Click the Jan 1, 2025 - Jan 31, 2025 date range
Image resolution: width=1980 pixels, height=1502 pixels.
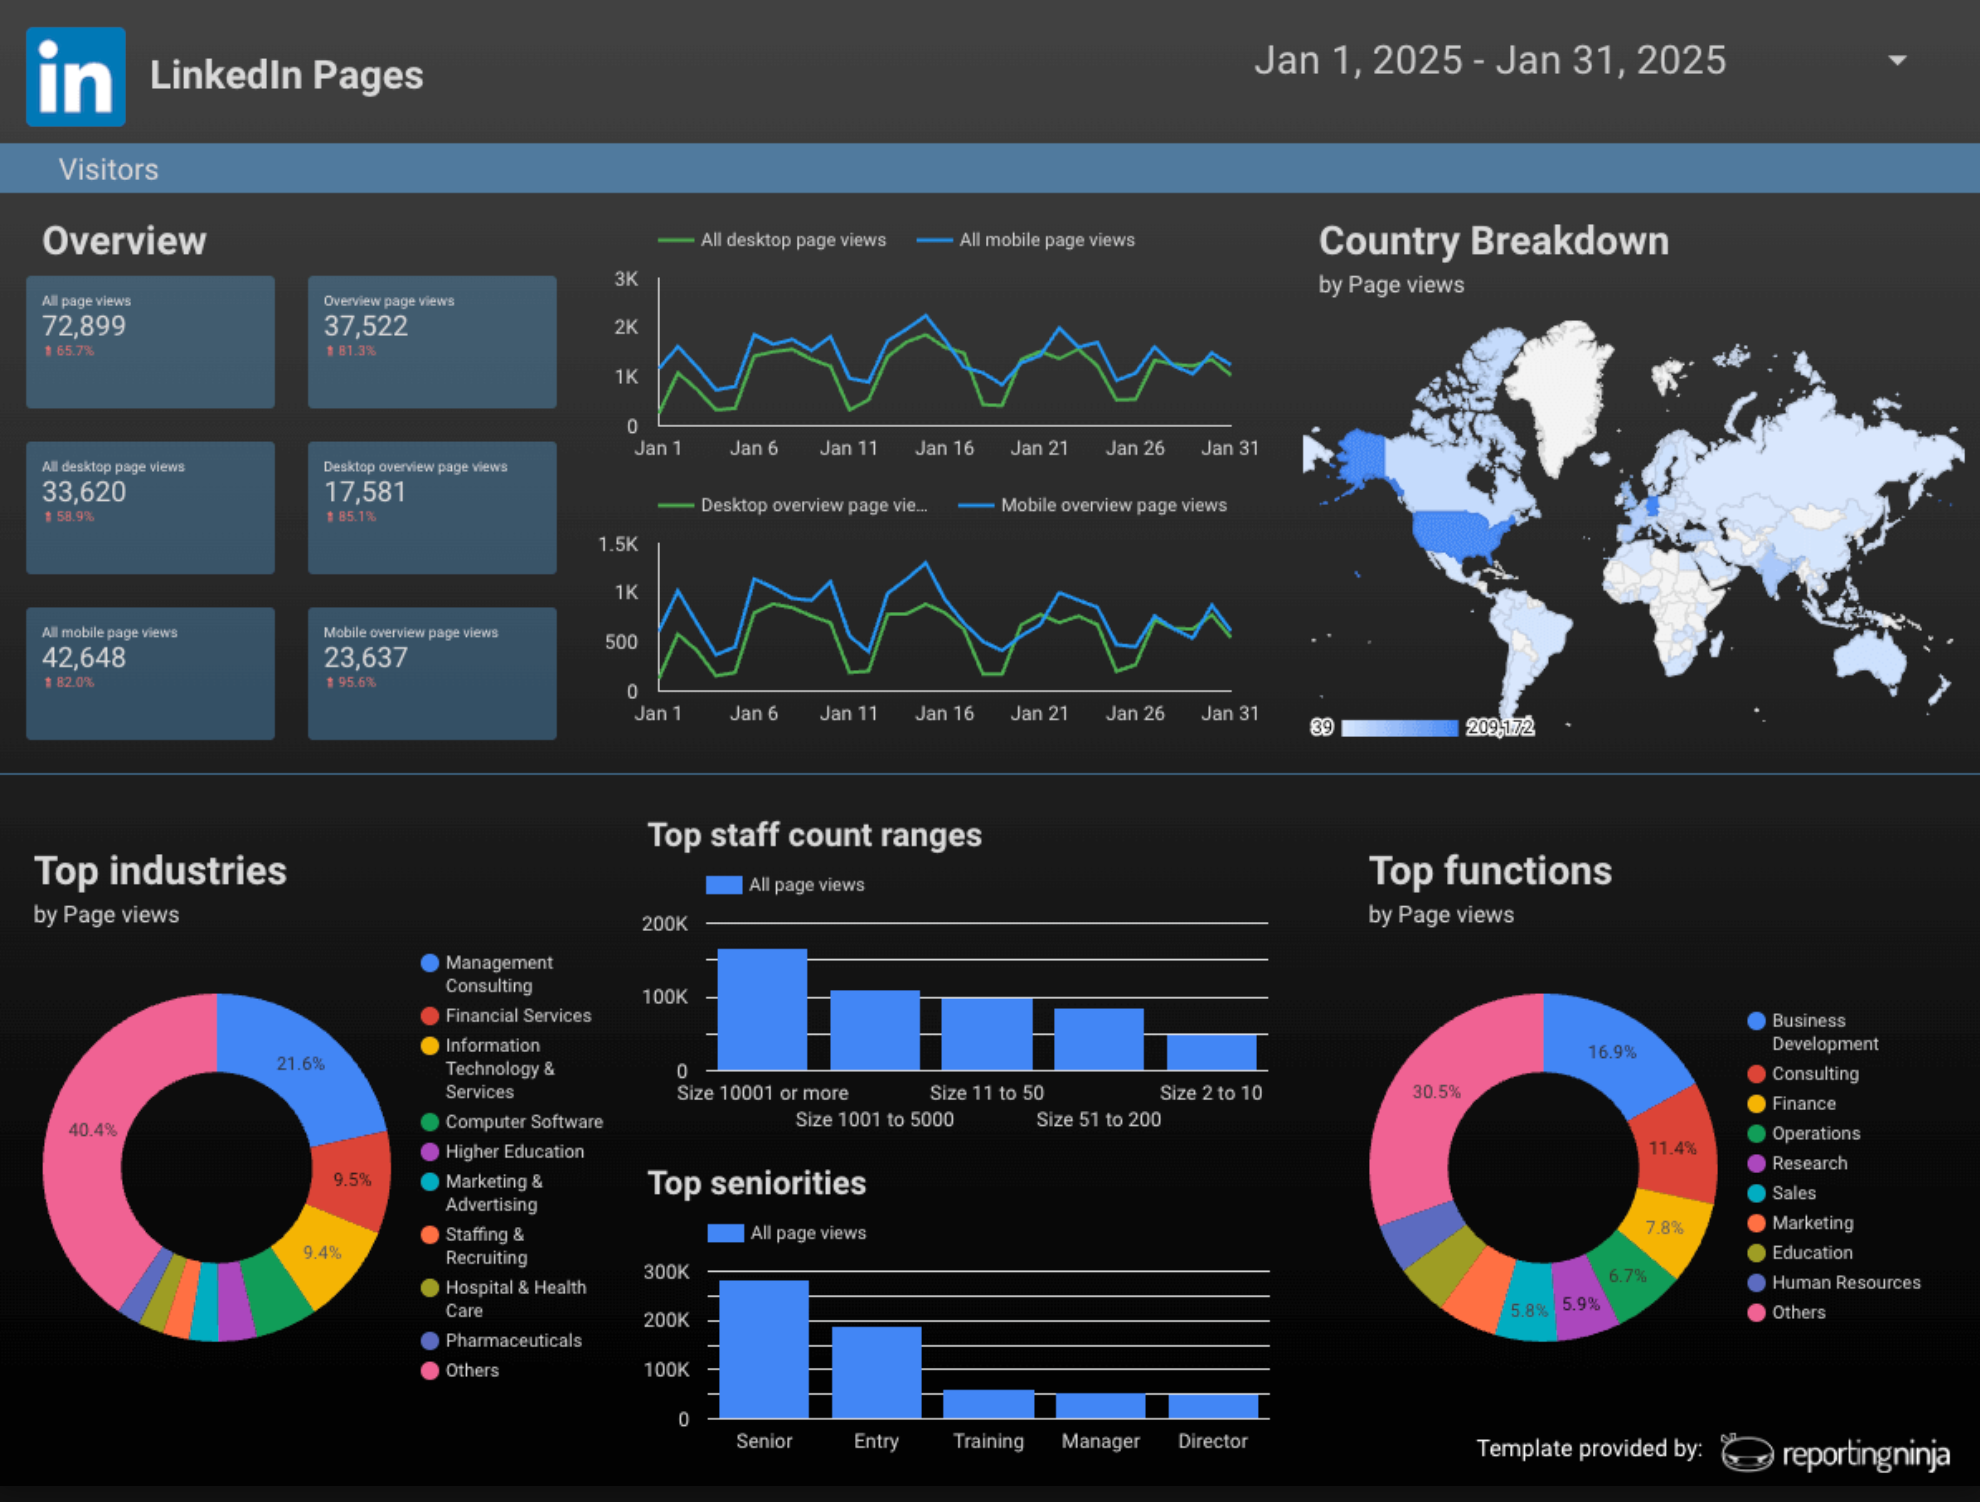(x=1490, y=60)
